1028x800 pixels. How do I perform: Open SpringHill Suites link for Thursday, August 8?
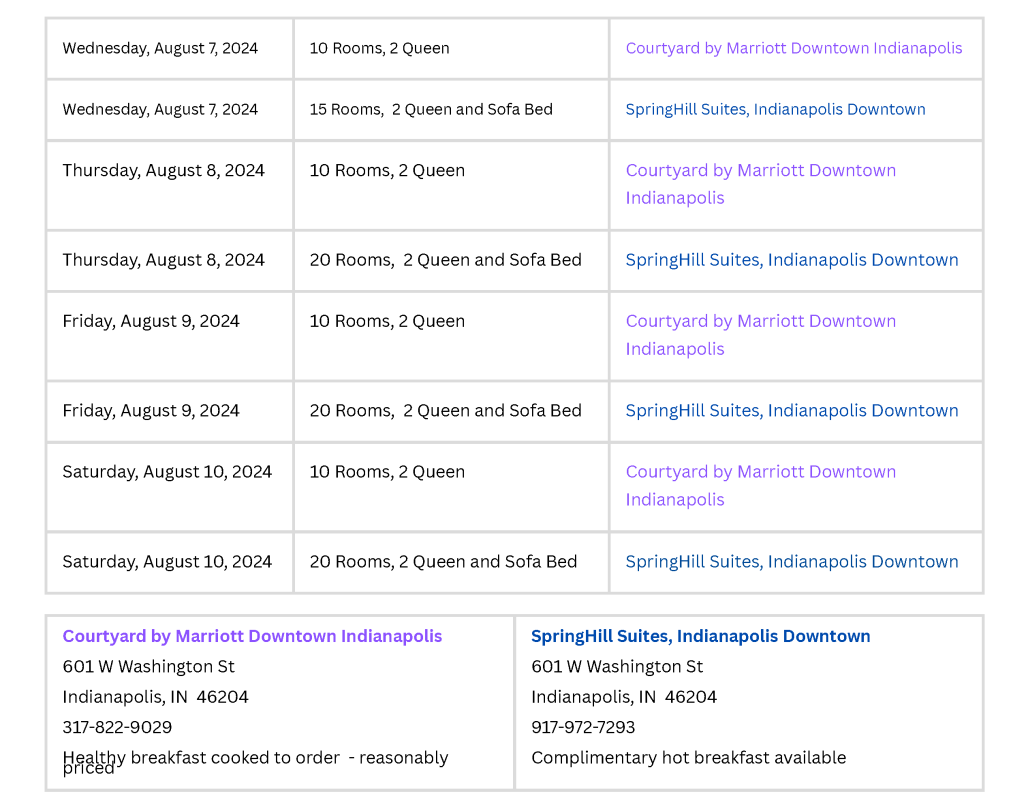(x=791, y=260)
